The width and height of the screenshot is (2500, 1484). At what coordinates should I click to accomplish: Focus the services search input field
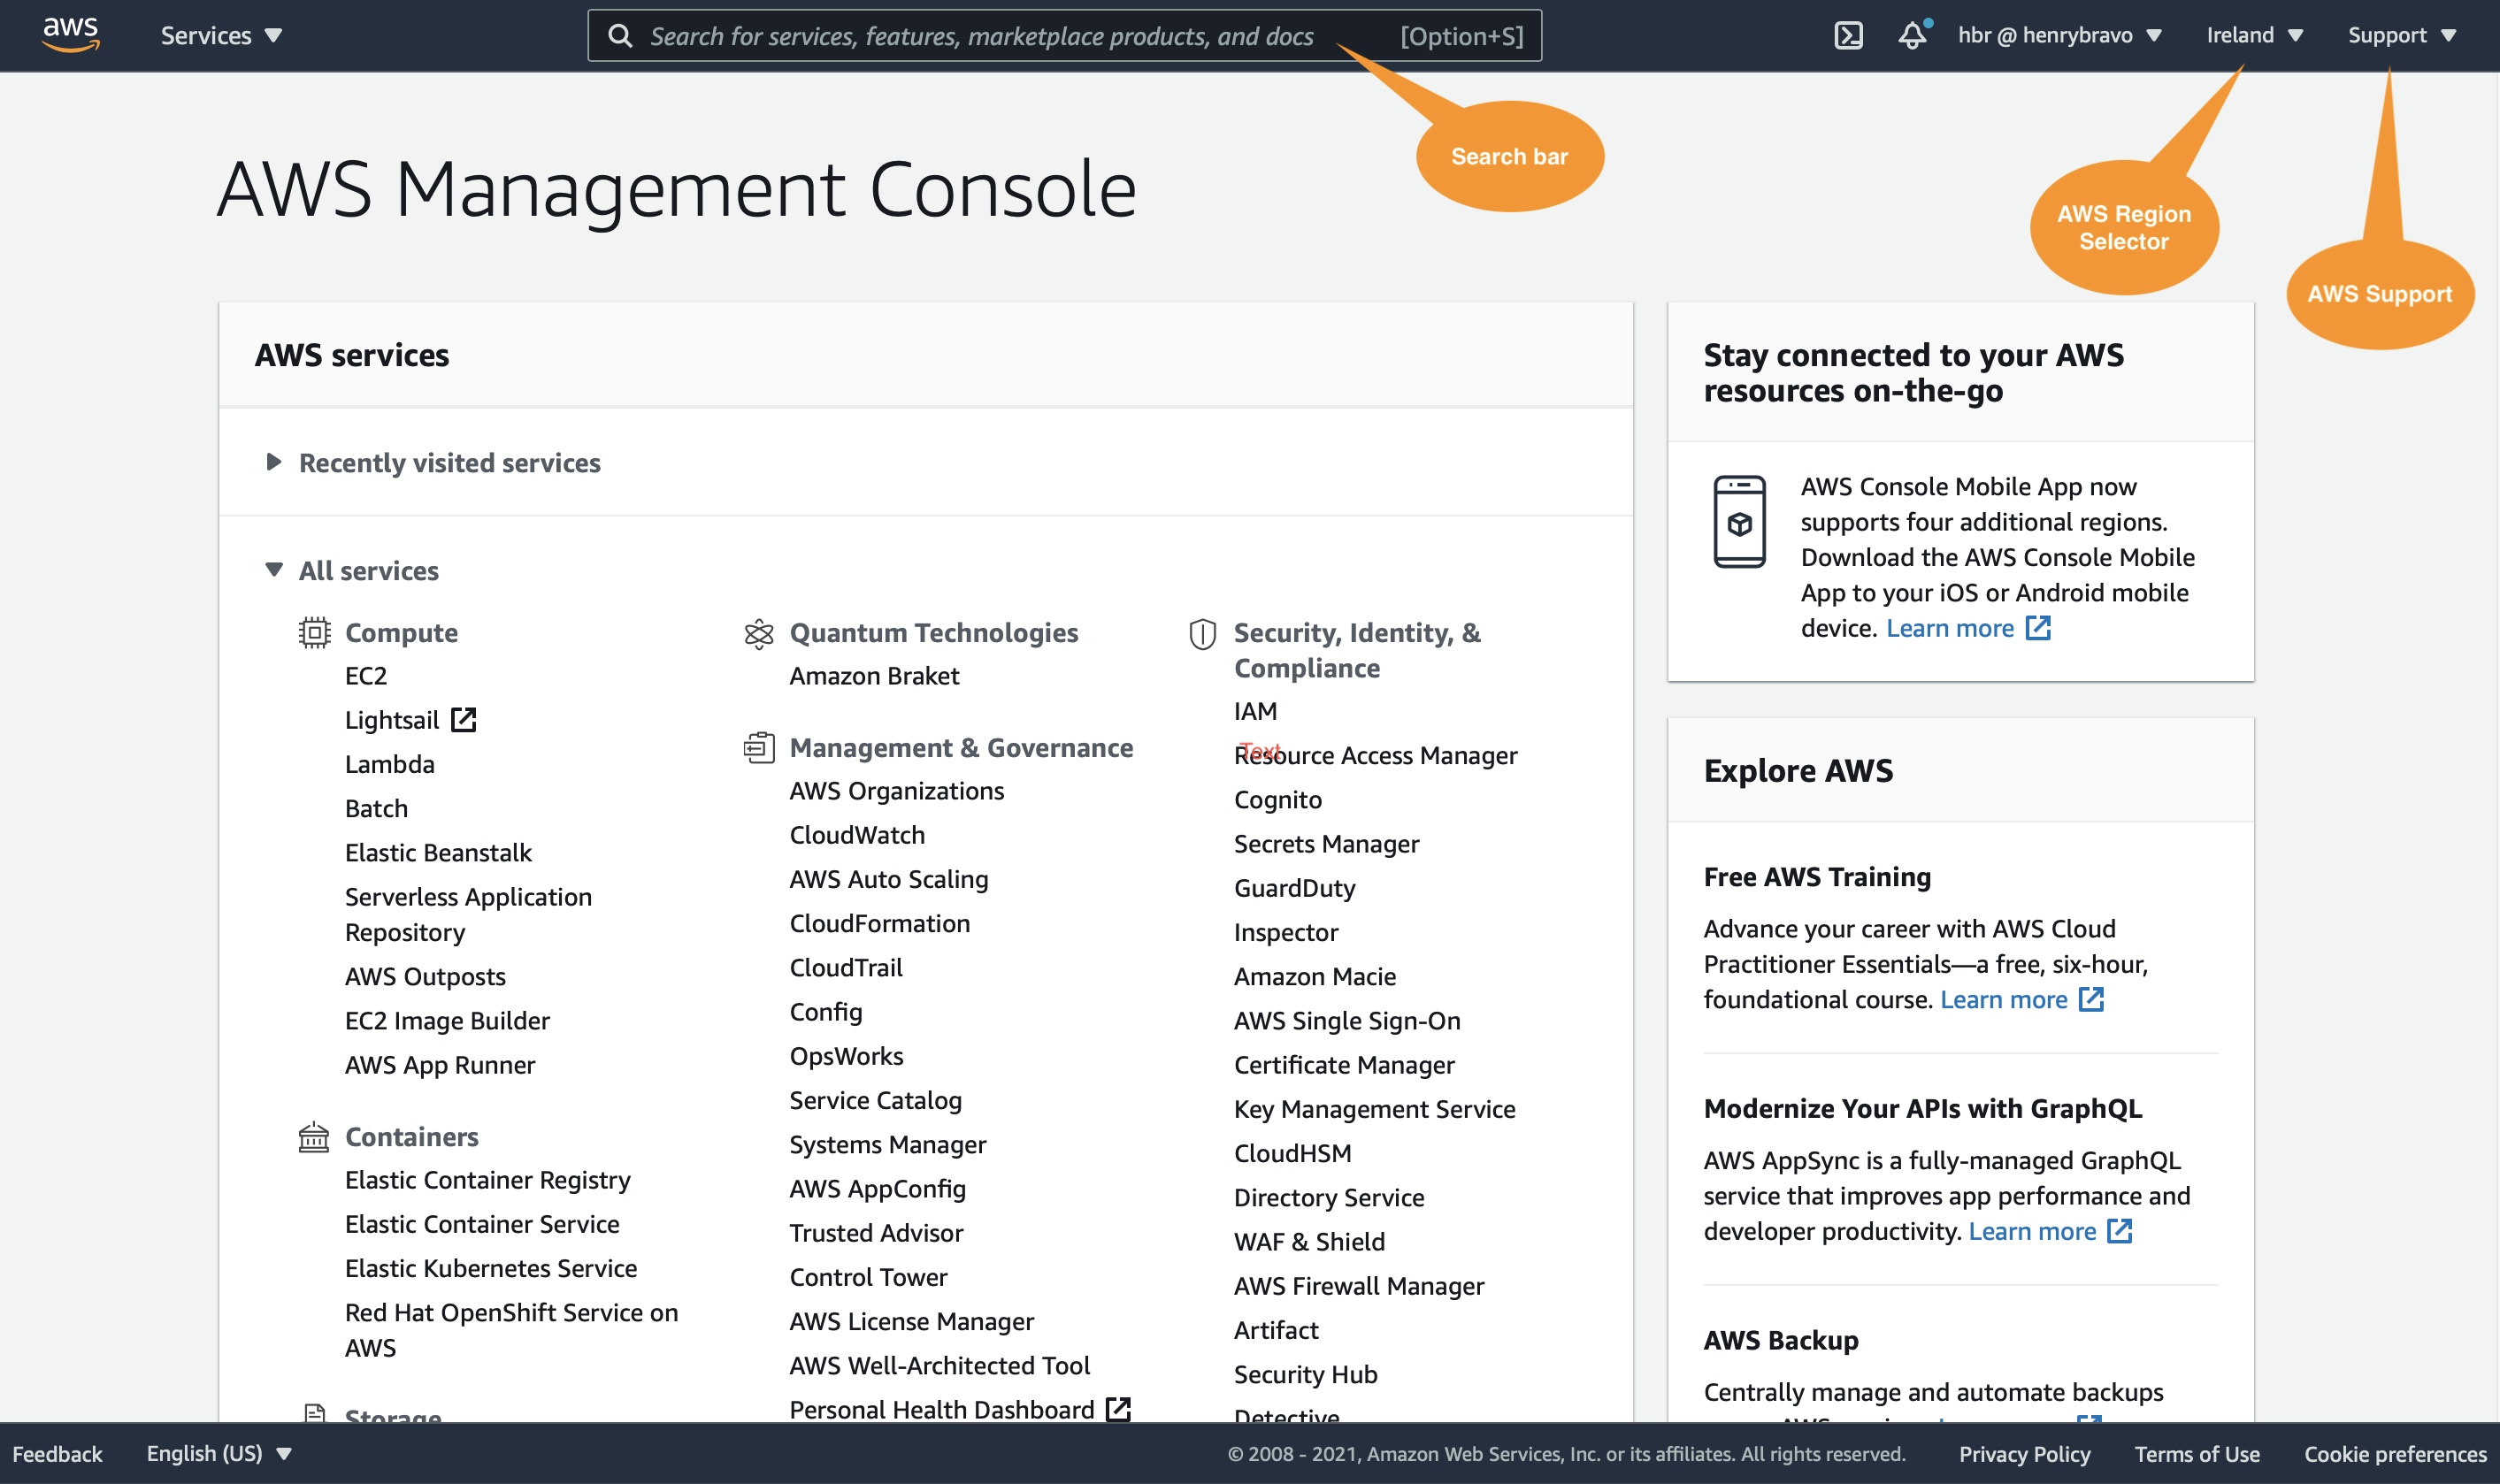[1064, 36]
